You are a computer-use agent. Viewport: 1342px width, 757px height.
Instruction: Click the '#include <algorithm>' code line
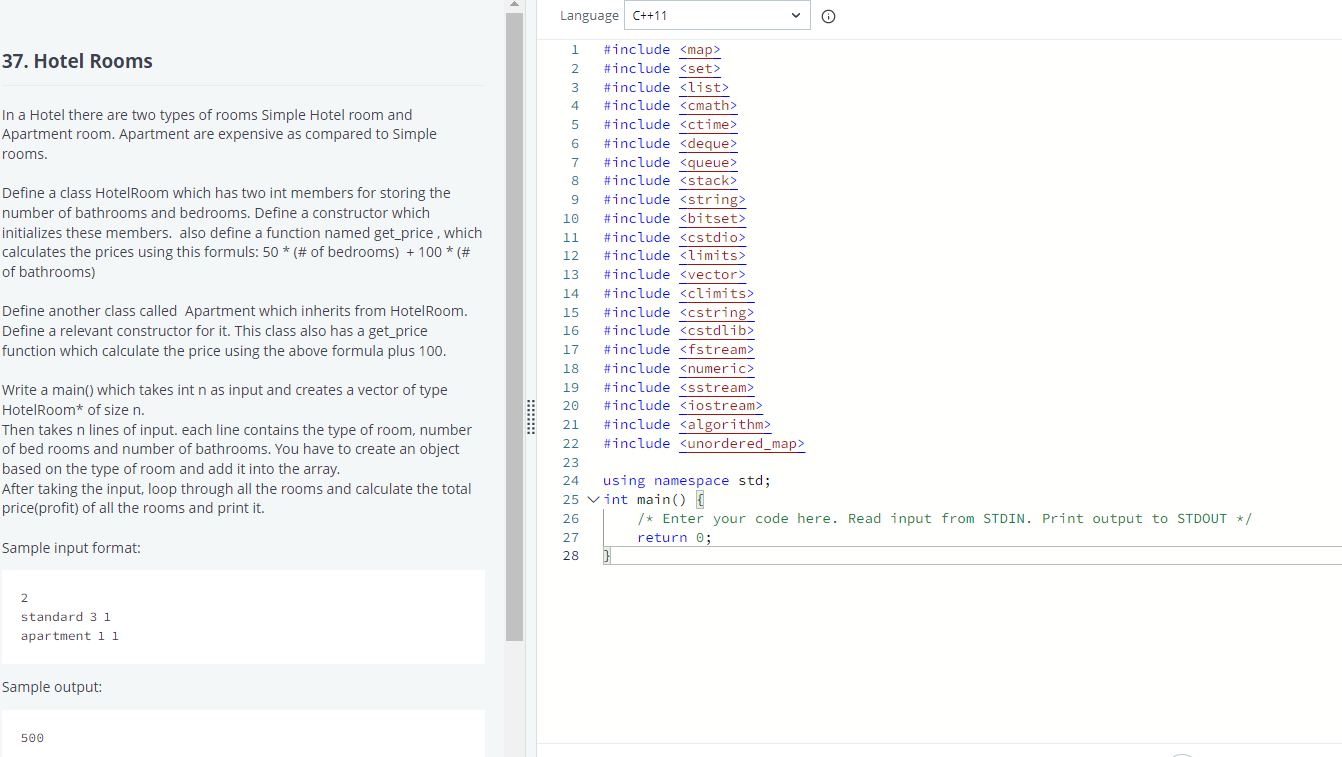click(x=687, y=425)
